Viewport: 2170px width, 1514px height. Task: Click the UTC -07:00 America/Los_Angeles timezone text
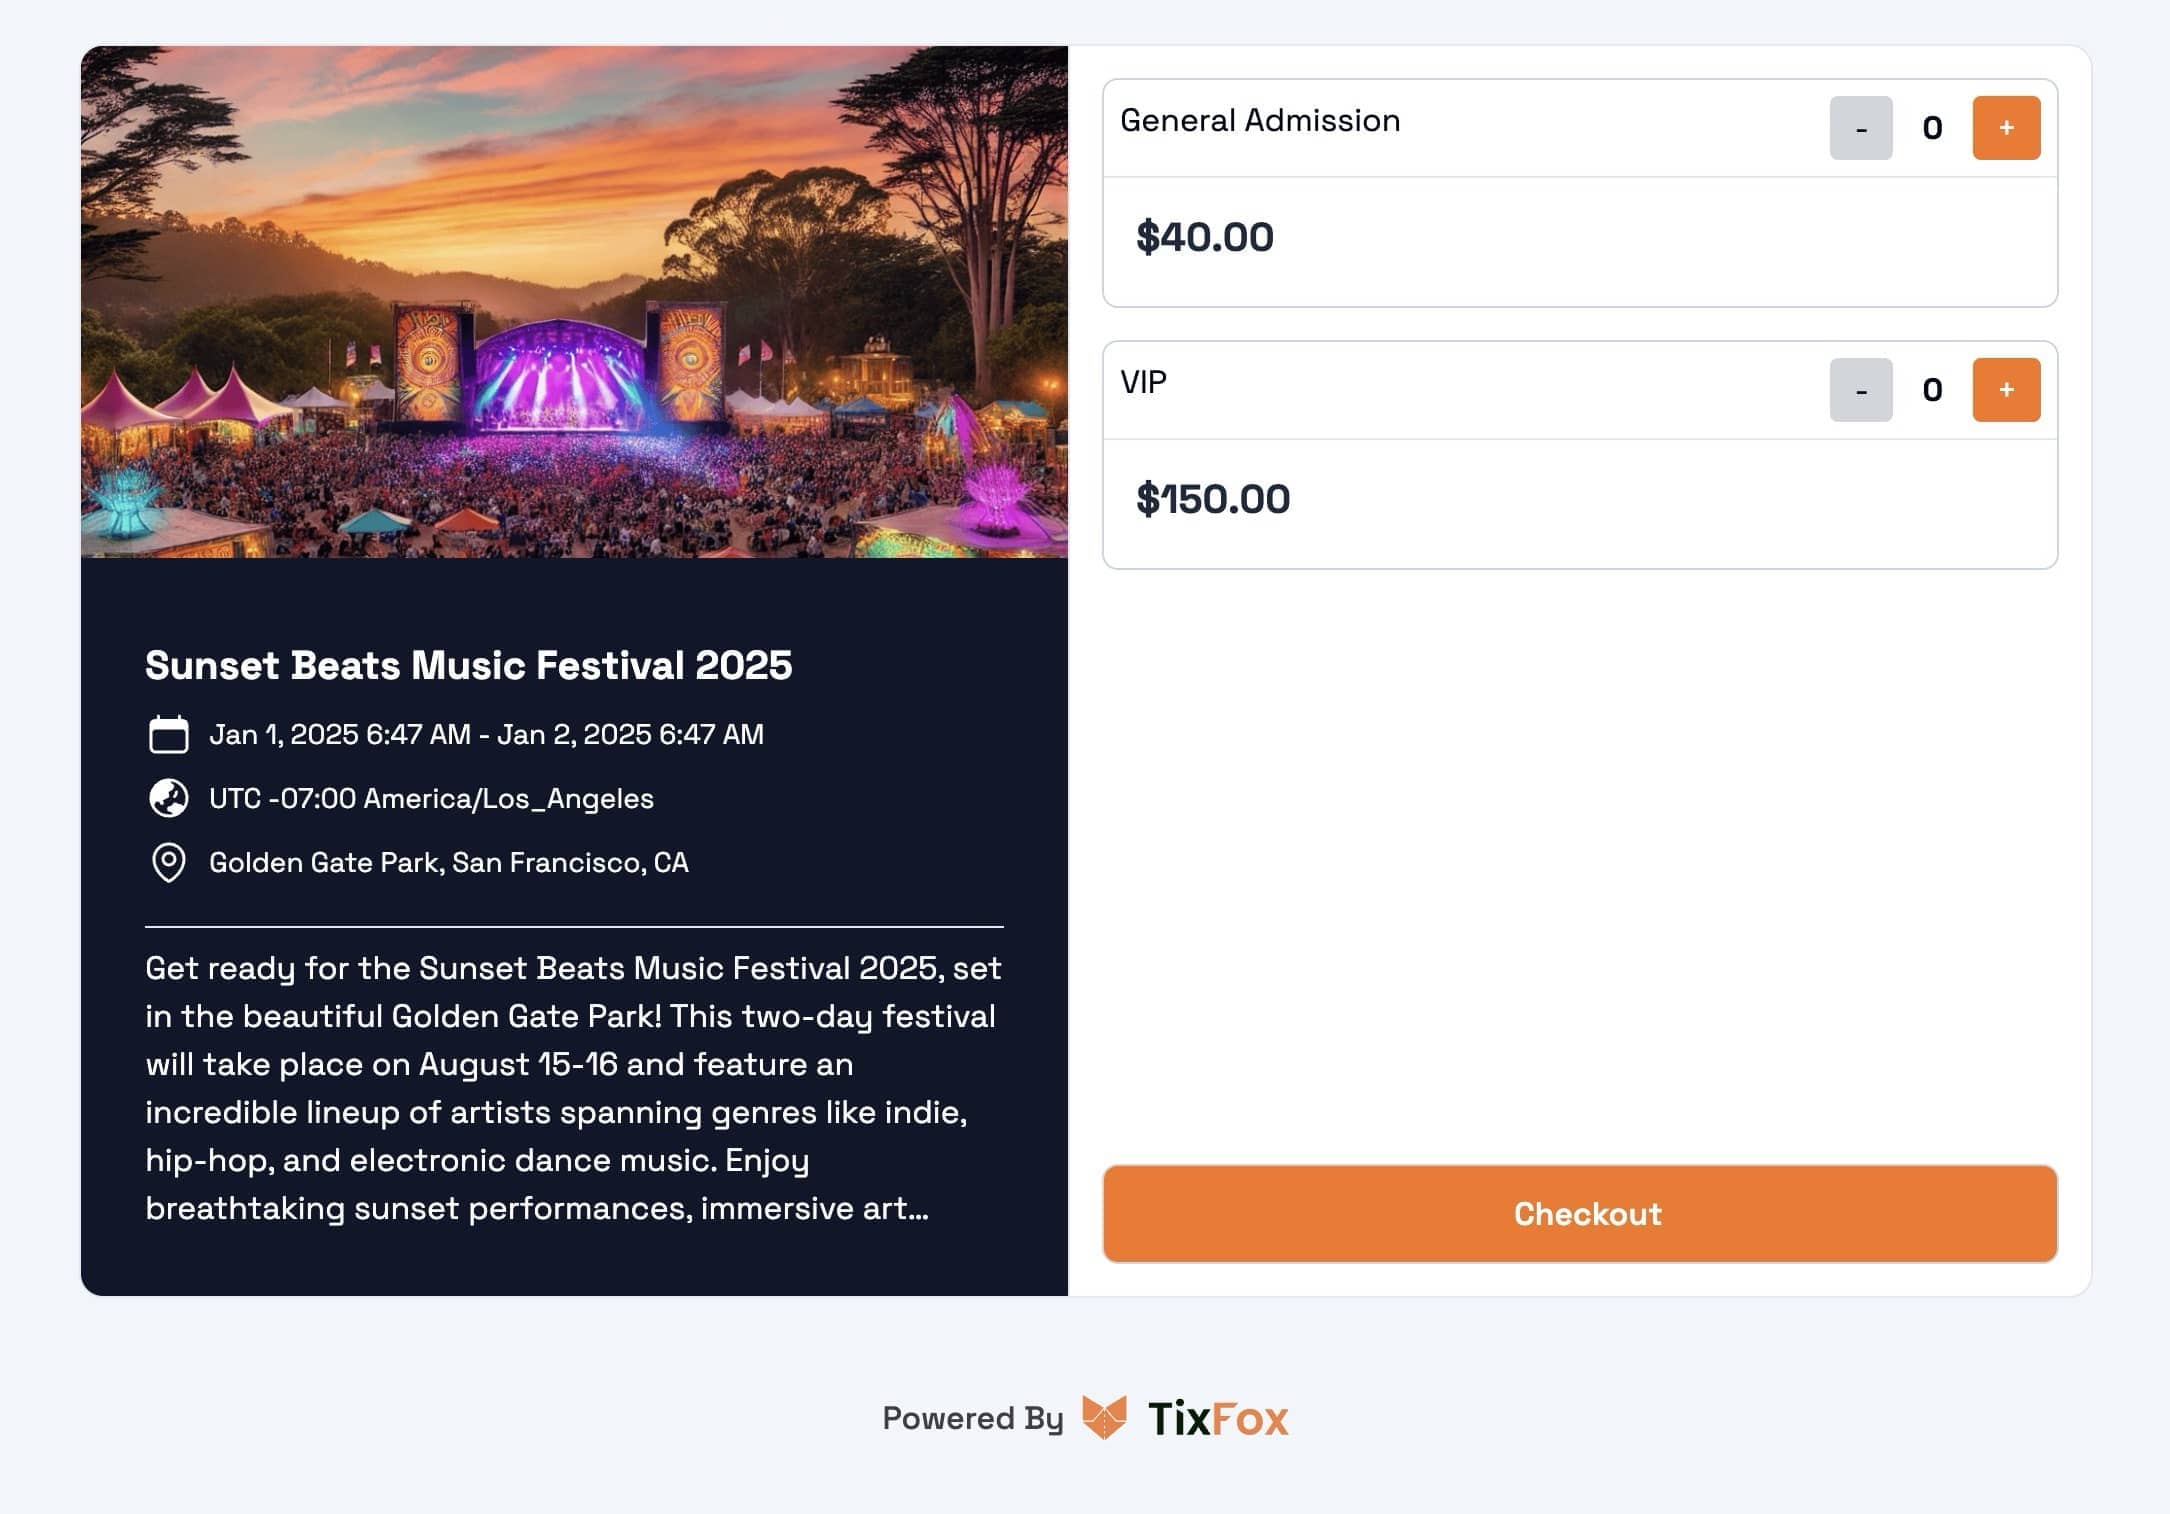431,798
